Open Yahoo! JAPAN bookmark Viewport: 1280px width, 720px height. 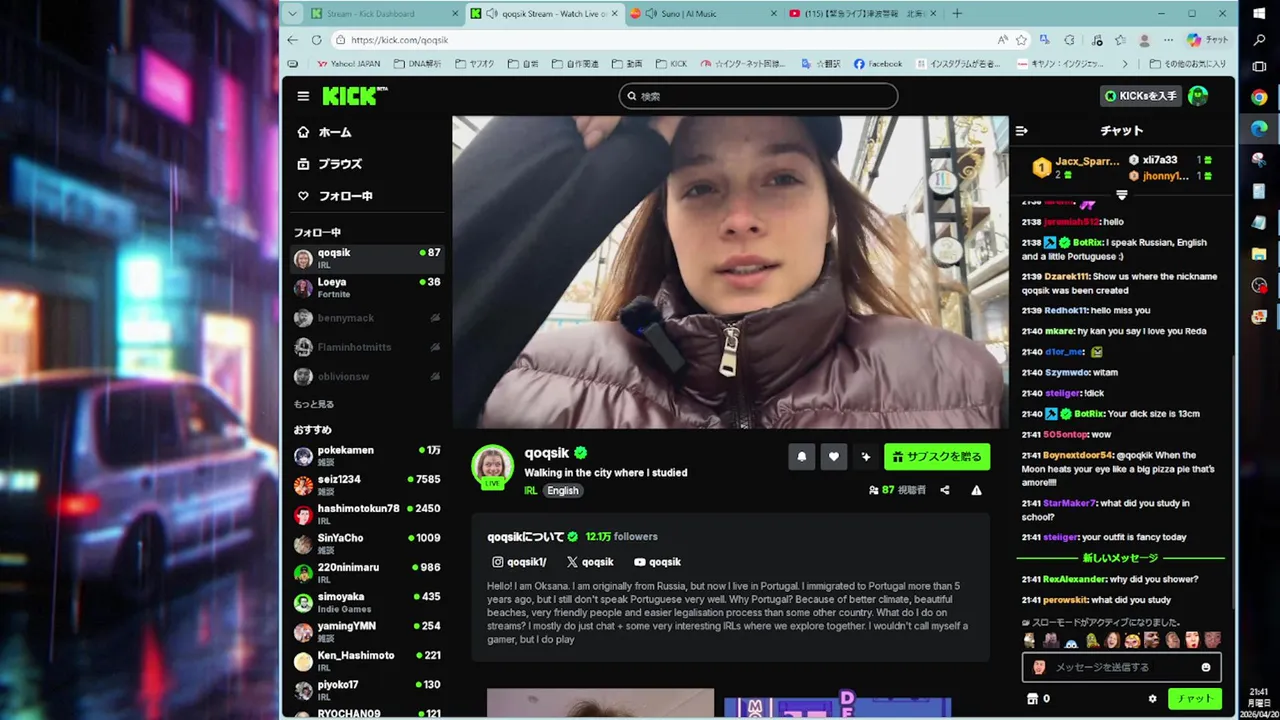click(x=348, y=64)
